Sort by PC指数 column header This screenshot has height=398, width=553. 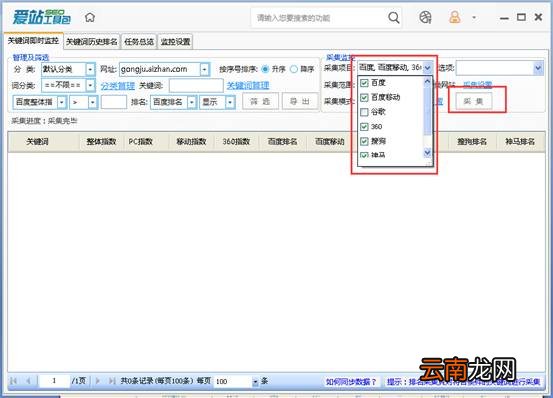click(x=141, y=142)
